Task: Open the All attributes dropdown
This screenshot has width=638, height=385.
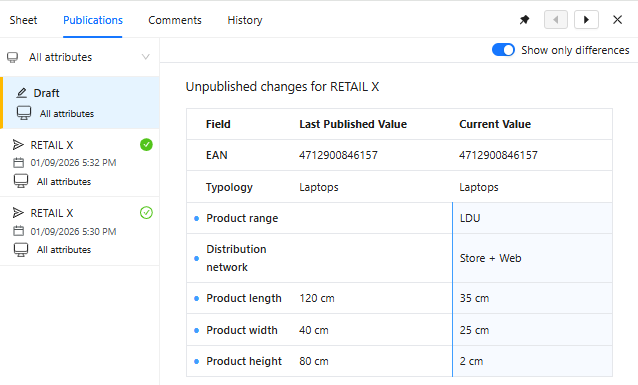Action: (x=79, y=57)
